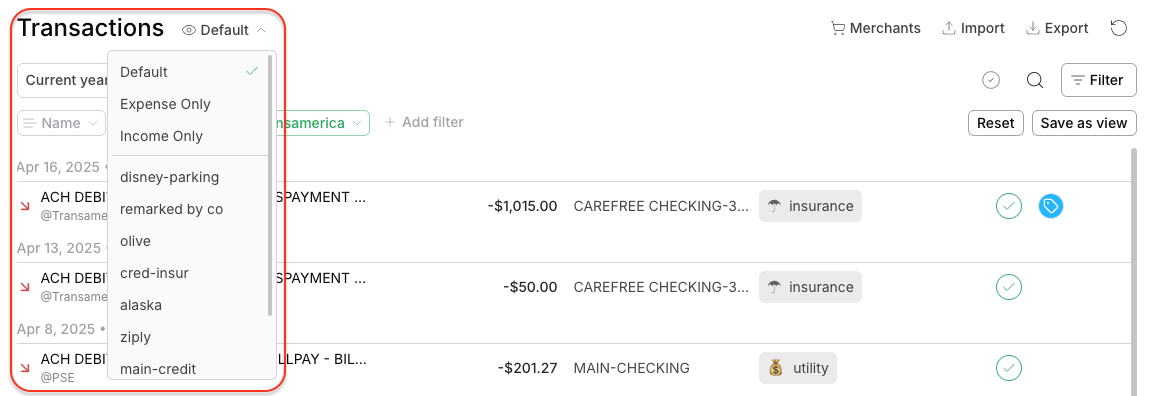The width and height of the screenshot is (1154, 396).
Task: Click the blue tag icon on the $1,015.00 transaction
Action: coord(1051,206)
